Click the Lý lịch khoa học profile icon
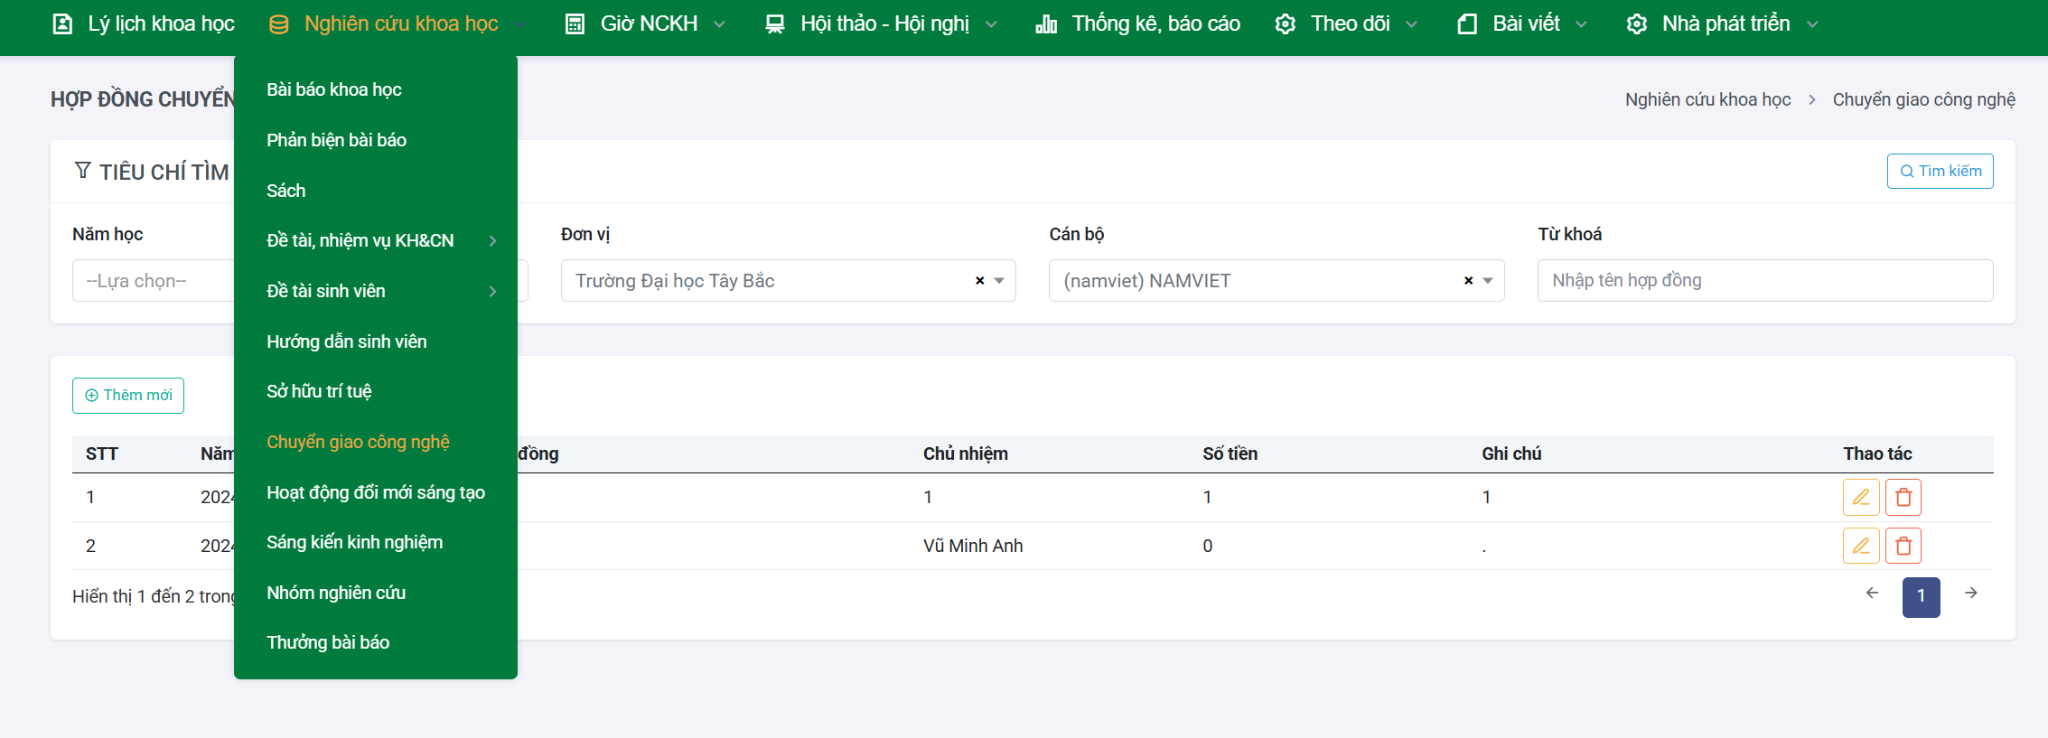Viewport: 2048px width, 738px height. (x=62, y=24)
